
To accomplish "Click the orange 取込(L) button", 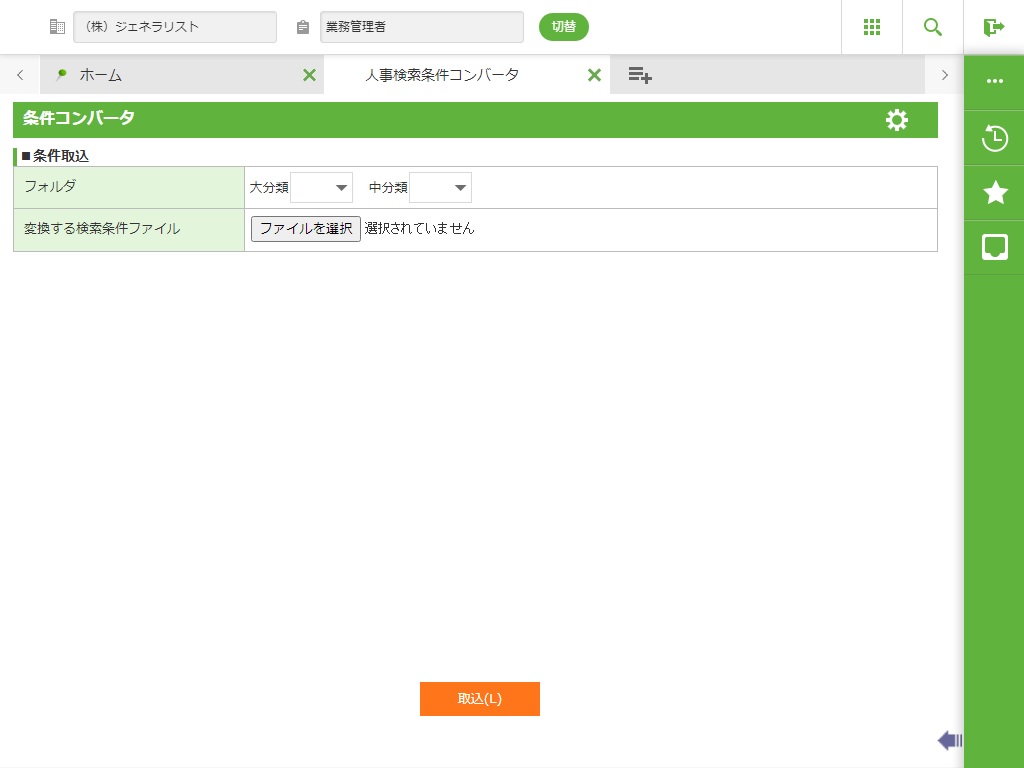I will tap(480, 699).
